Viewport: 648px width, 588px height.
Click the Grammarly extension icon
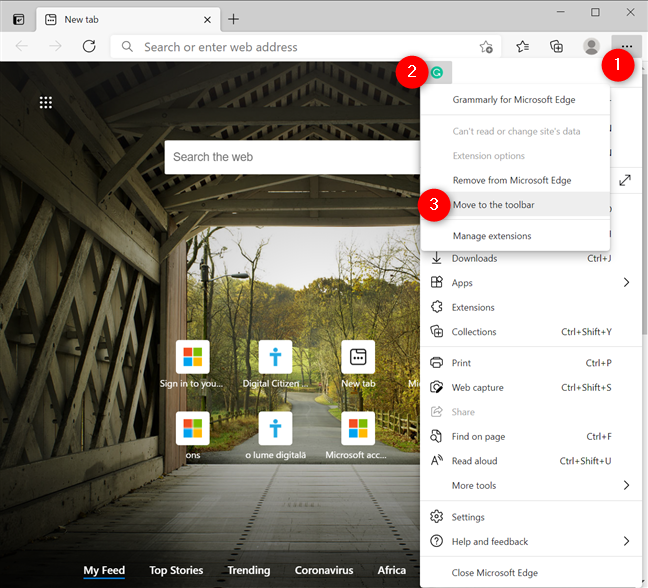pyautogui.click(x=437, y=73)
